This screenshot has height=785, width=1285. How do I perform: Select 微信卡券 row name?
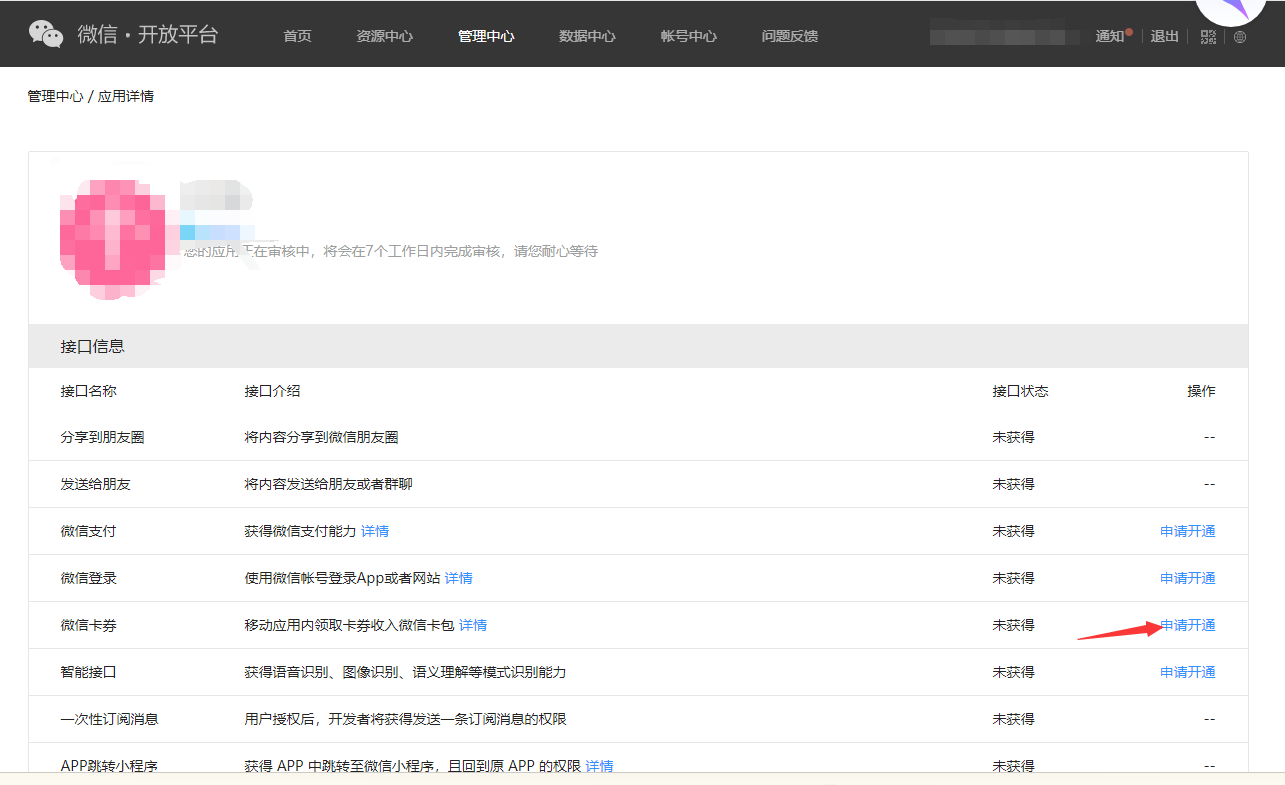click(x=89, y=625)
